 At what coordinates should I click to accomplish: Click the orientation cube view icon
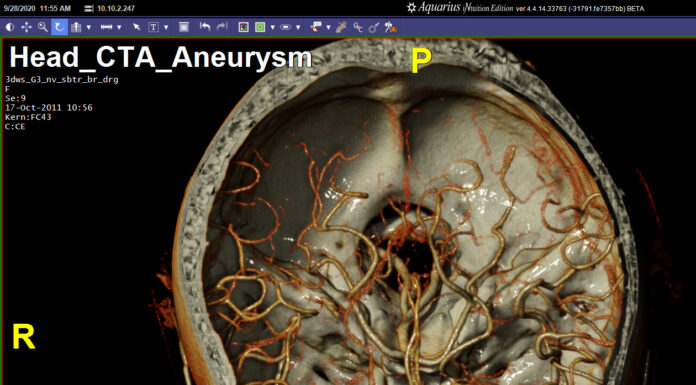(x=76, y=27)
